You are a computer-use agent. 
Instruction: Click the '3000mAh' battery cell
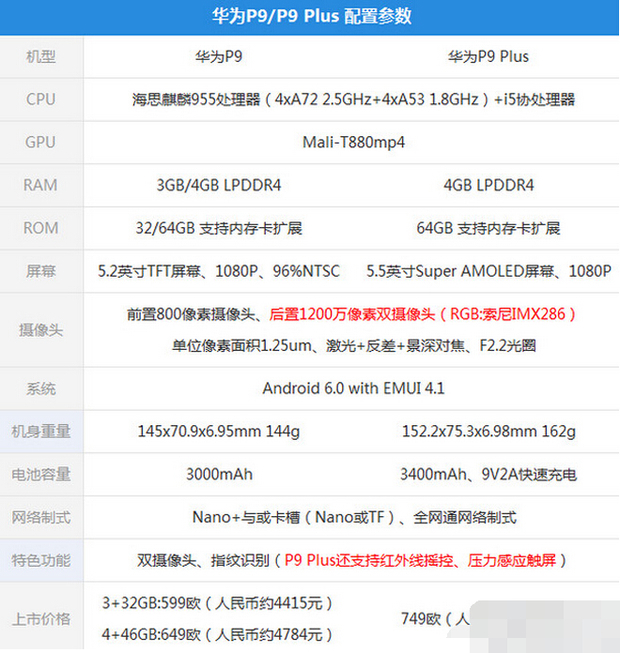[219, 474]
